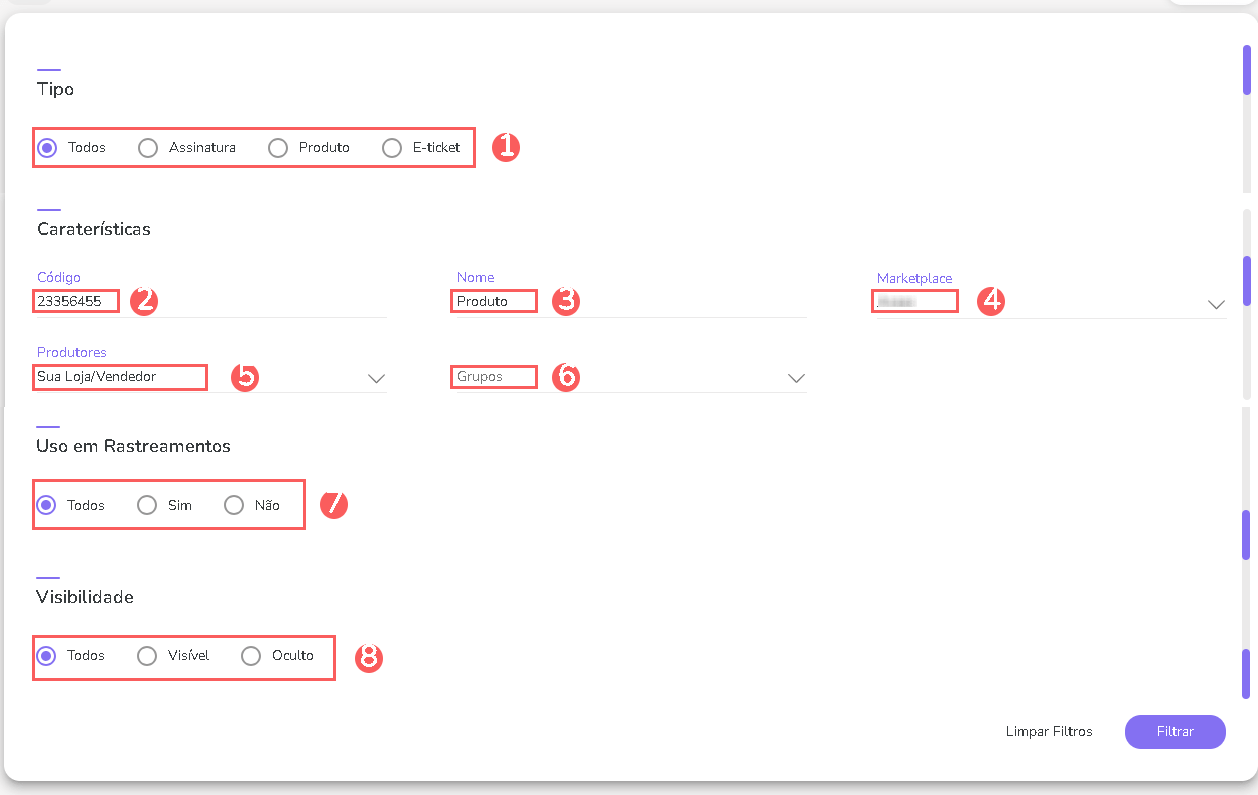
Task: Pick the E-ticket type option
Action: [x=392, y=148]
